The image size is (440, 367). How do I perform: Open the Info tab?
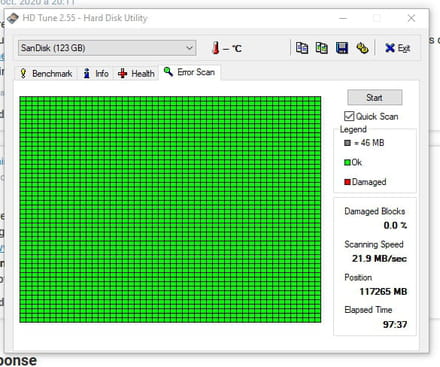coord(96,73)
